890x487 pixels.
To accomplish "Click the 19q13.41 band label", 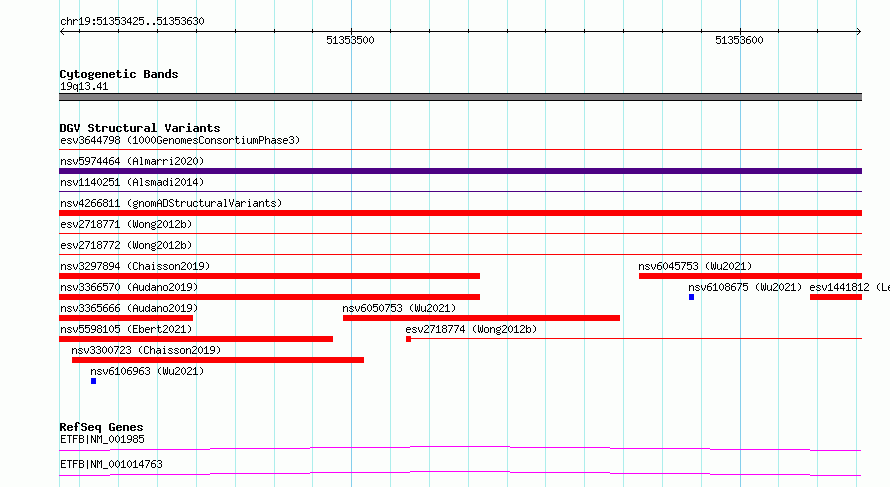I will tap(84, 86).
